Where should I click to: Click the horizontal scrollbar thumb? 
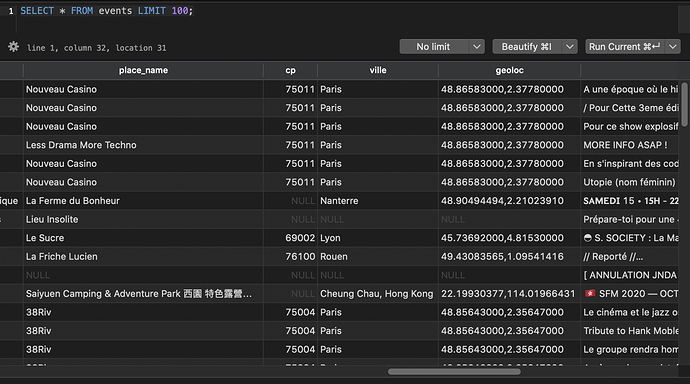click(x=454, y=372)
